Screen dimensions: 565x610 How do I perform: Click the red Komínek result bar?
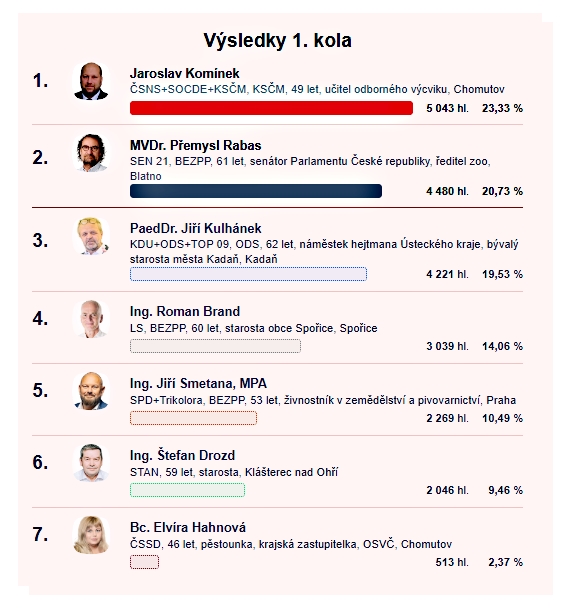pyautogui.click(x=271, y=108)
